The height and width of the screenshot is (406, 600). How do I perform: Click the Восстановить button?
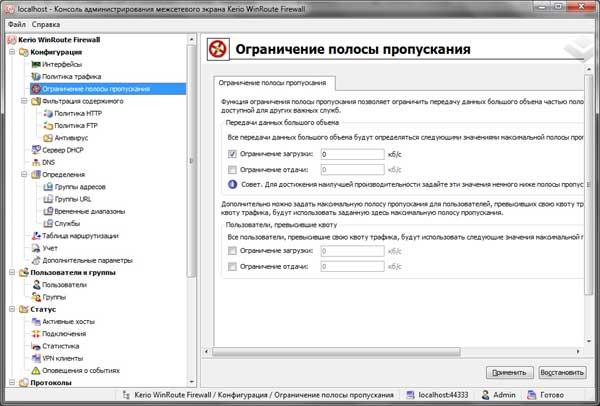[562, 372]
